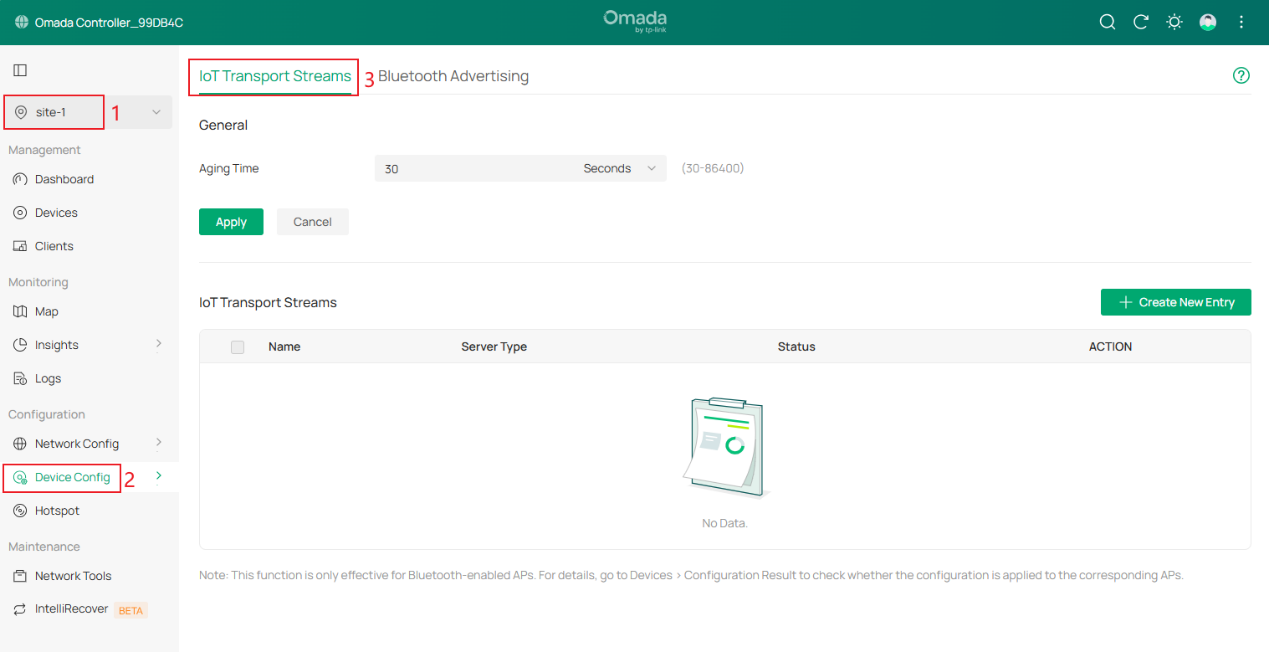Open the Map monitoring page
The width and height of the screenshot is (1269, 652).
point(46,312)
